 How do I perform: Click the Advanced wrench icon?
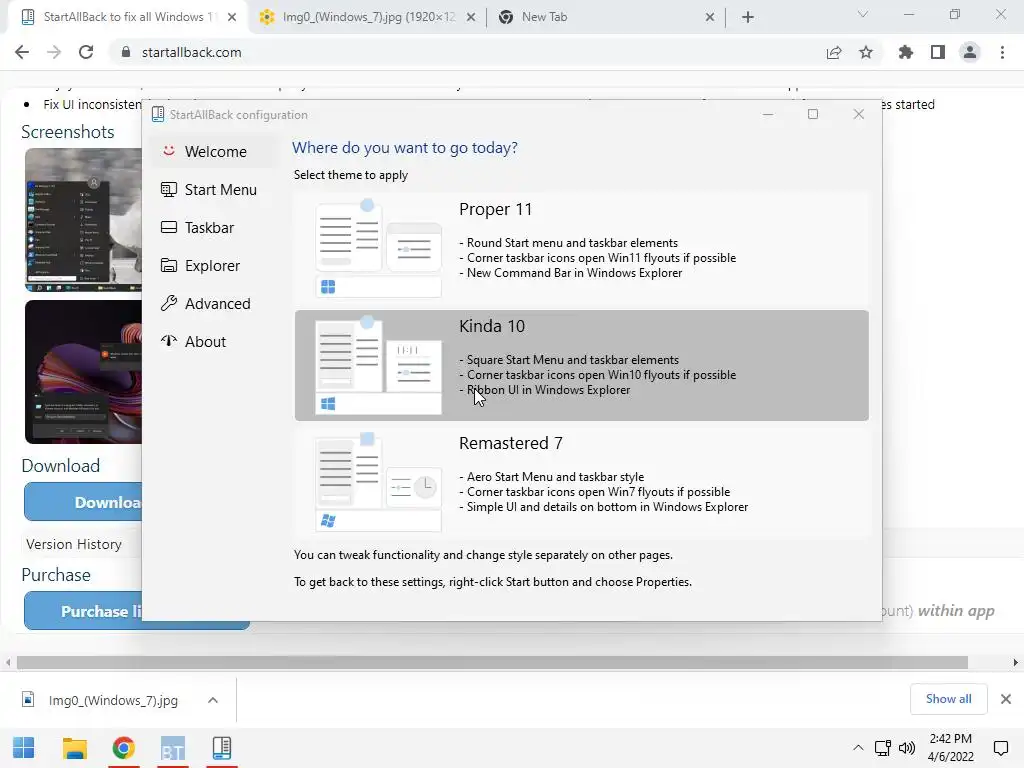point(168,303)
